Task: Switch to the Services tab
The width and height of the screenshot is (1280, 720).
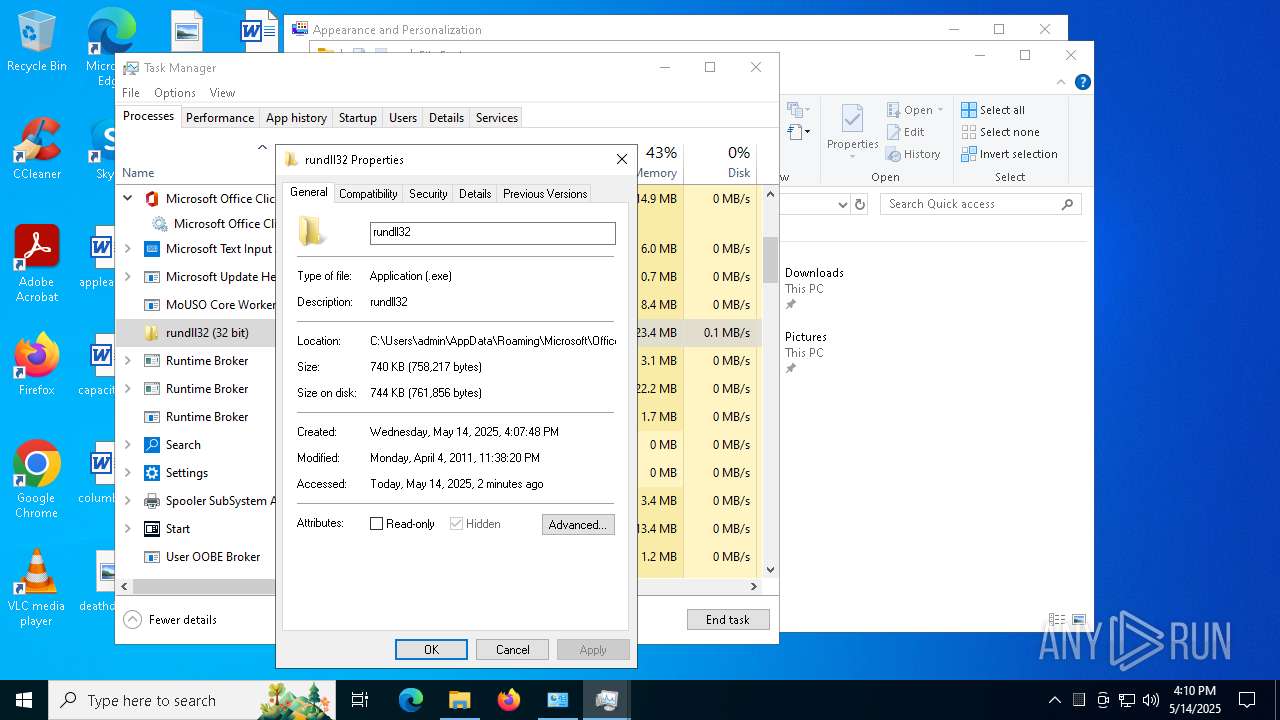Action: (x=497, y=118)
